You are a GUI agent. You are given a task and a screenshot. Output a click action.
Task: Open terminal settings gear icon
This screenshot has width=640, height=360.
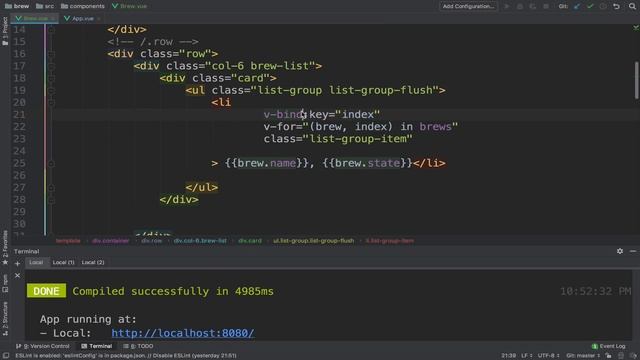tap(620, 251)
